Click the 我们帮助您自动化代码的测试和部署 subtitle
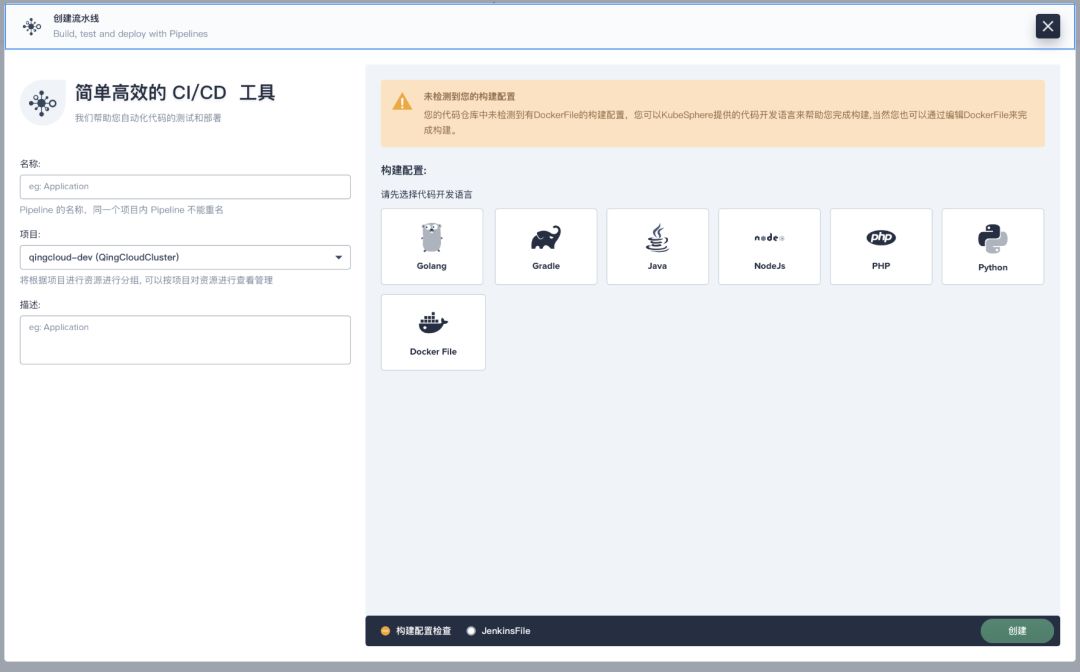This screenshot has width=1080, height=672. [148, 118]
